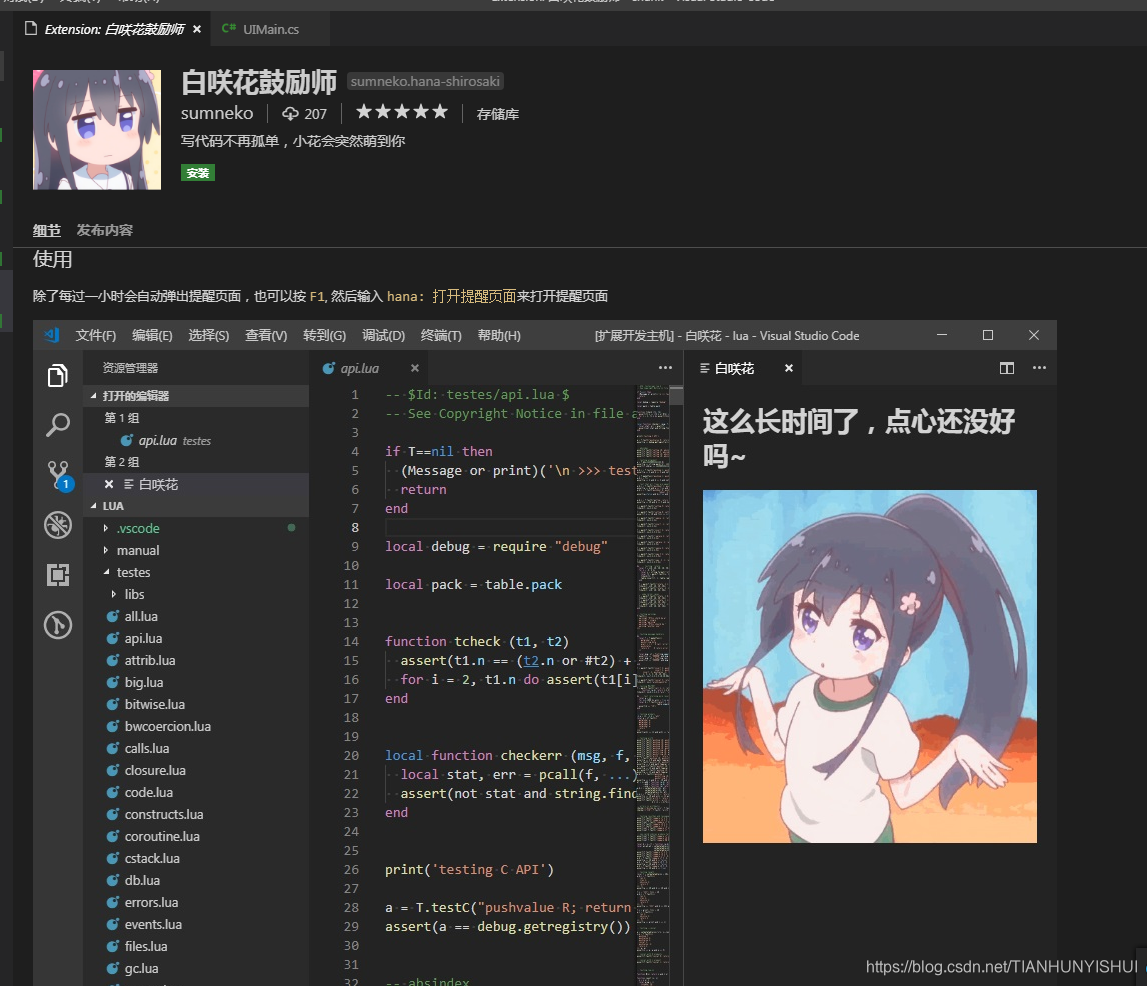Collapse the testes folder
The width and height of the screenshot is (1147, 986).
click(x=196, y=572)
